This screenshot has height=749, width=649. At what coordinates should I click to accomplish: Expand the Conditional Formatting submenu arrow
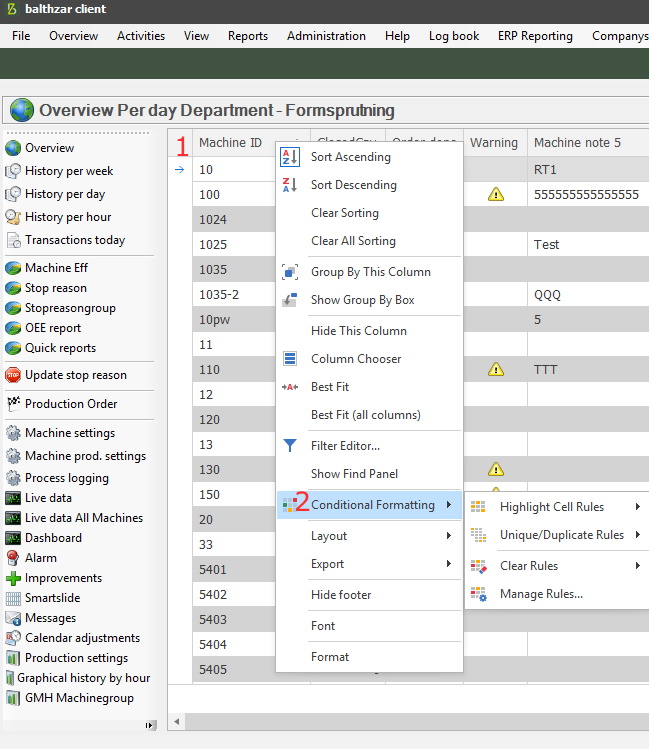[449, 505]
